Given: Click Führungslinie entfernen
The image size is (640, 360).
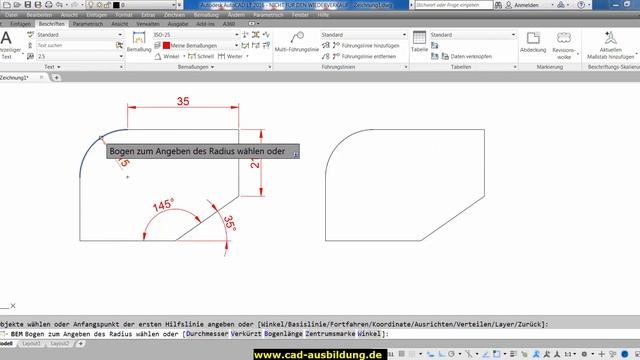Looking at the screenshot, I should coord(364,56).
